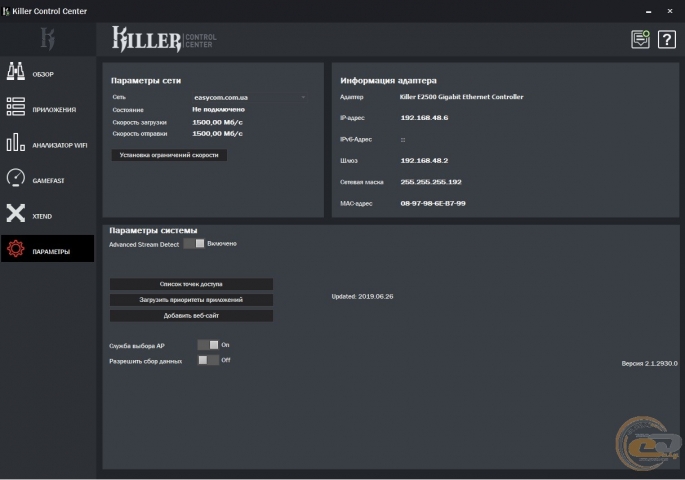
Task: Click the Не подключено status text
Action: point(218,110)
